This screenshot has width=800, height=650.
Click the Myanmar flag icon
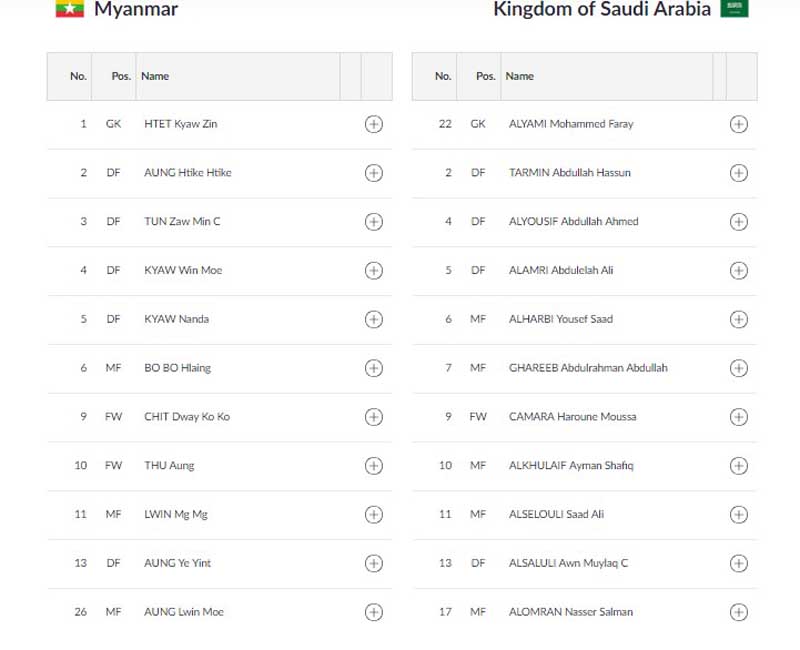tap(69, 10)
